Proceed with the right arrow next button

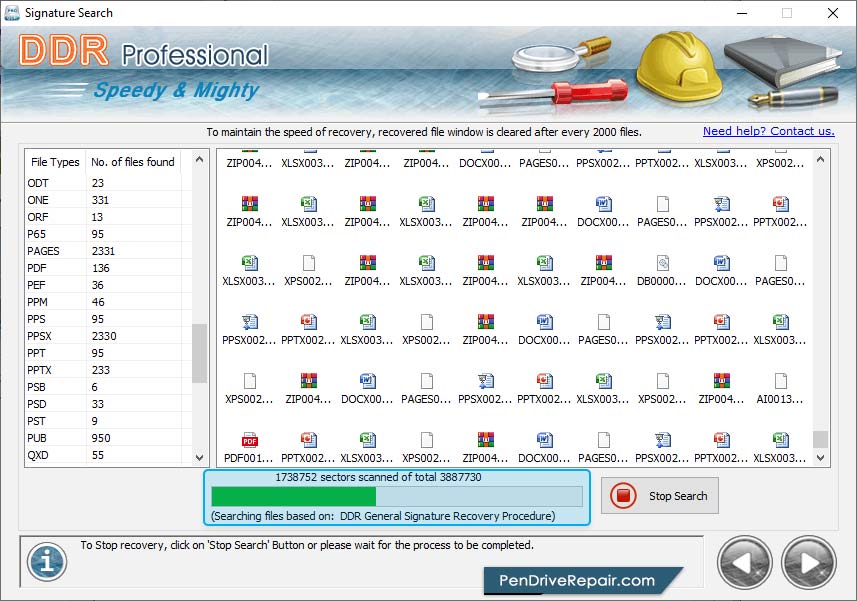809,563
